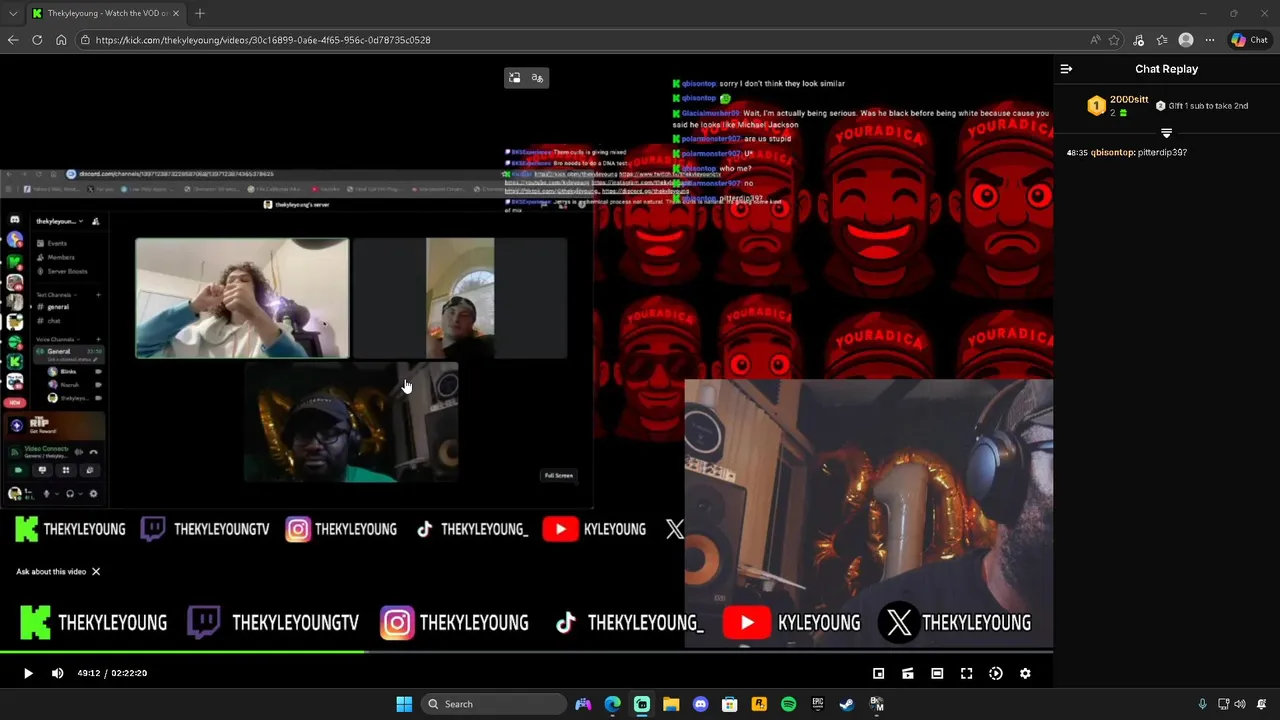
Task: Open the media control music icon
Action: coord(1139,40)
